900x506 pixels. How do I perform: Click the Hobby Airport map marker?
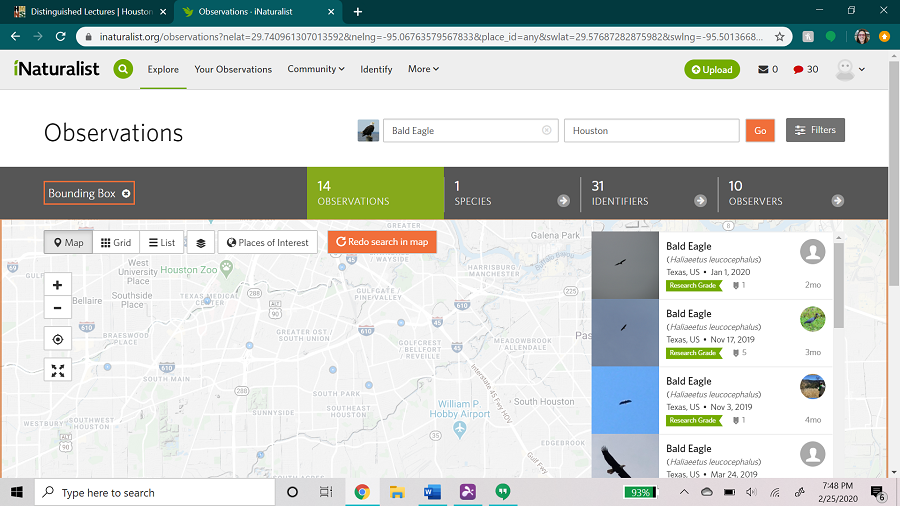(459, 429)
